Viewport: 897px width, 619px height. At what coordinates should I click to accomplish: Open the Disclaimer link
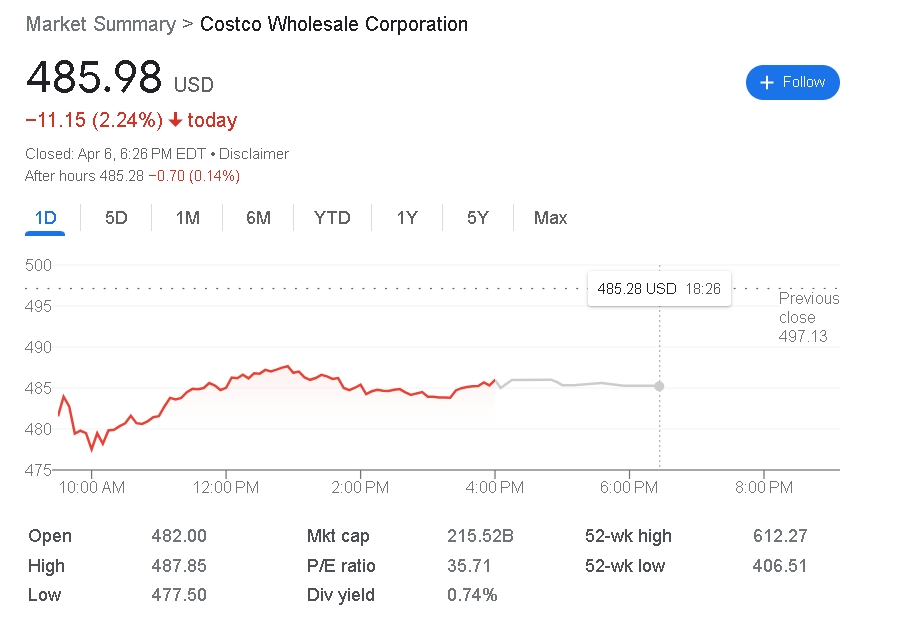tap(254, 154)
